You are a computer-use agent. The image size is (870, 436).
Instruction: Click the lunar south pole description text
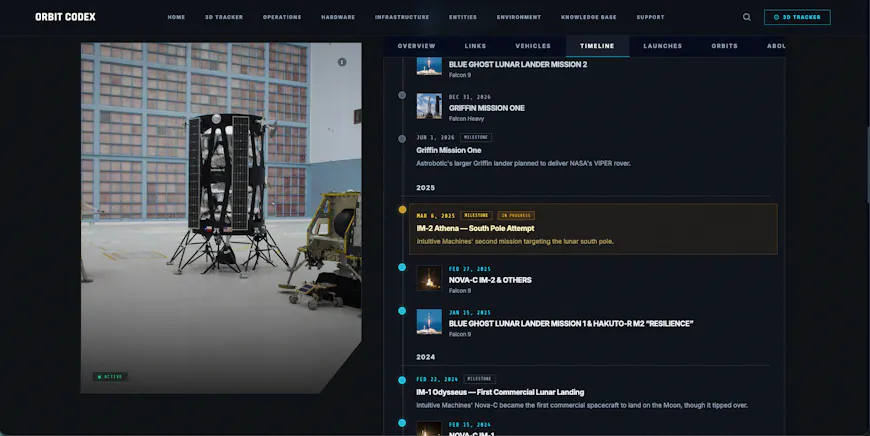515,242
